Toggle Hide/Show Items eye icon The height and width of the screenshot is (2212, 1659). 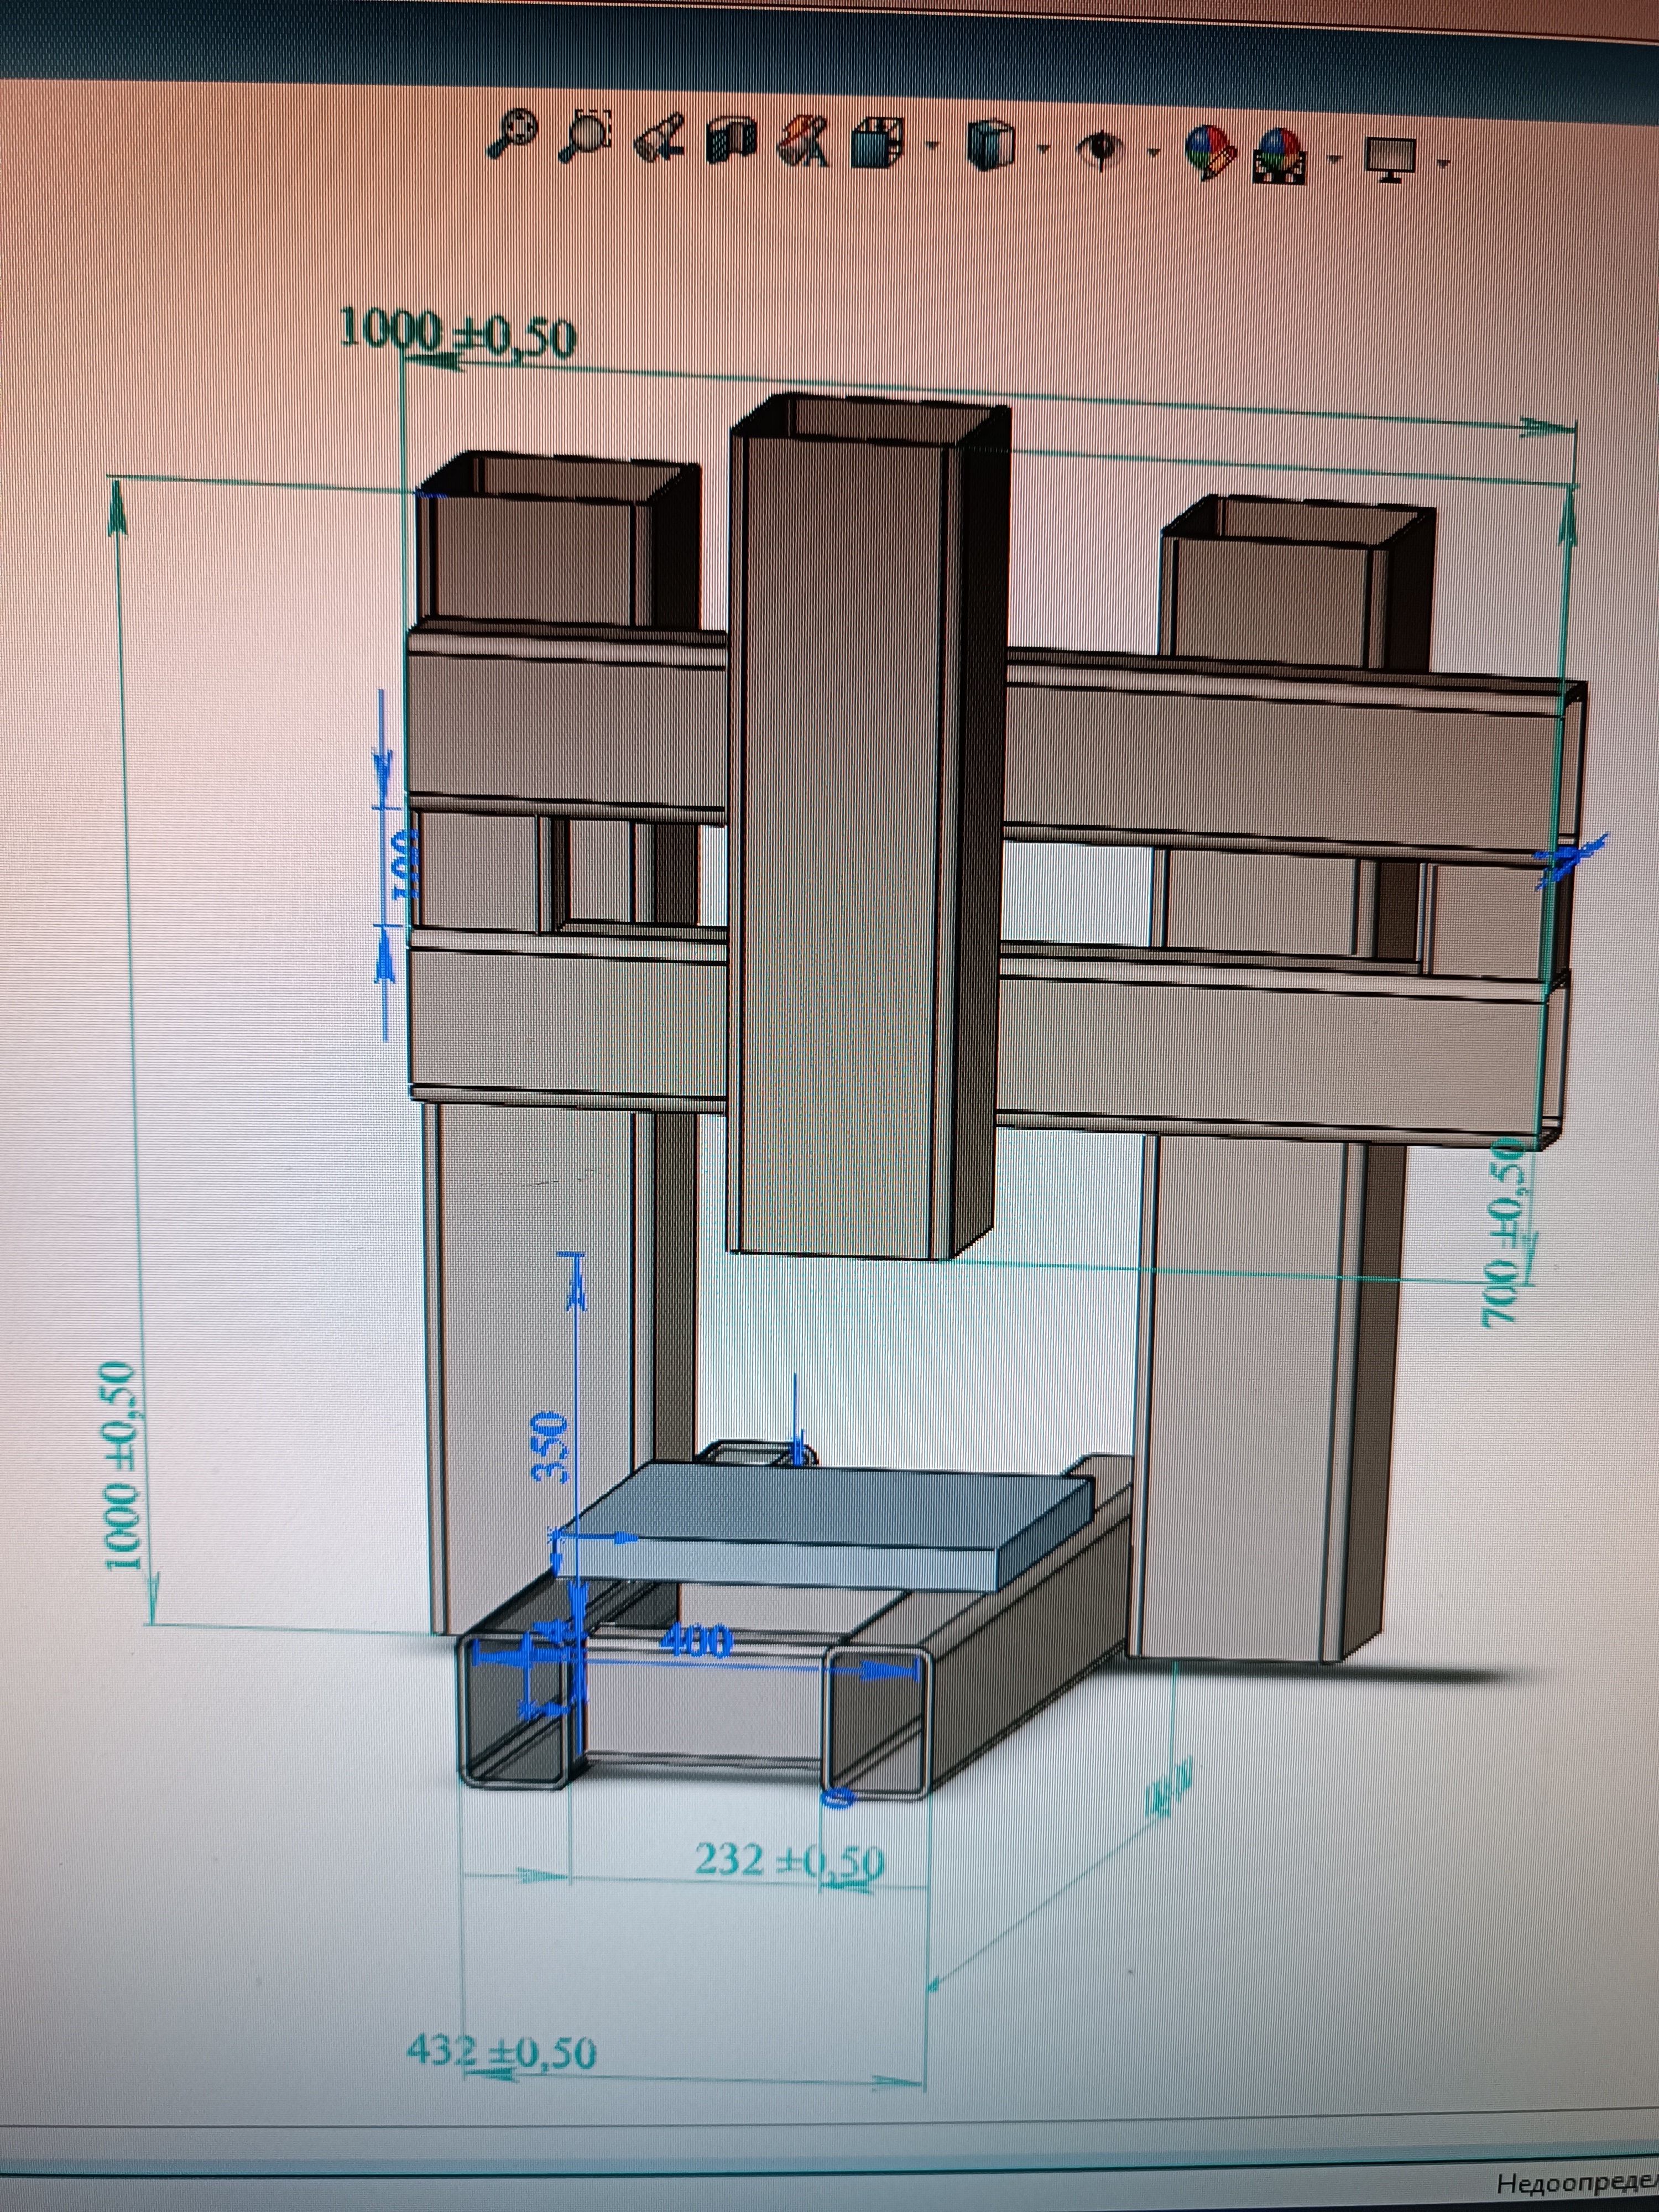(1101, 150)
